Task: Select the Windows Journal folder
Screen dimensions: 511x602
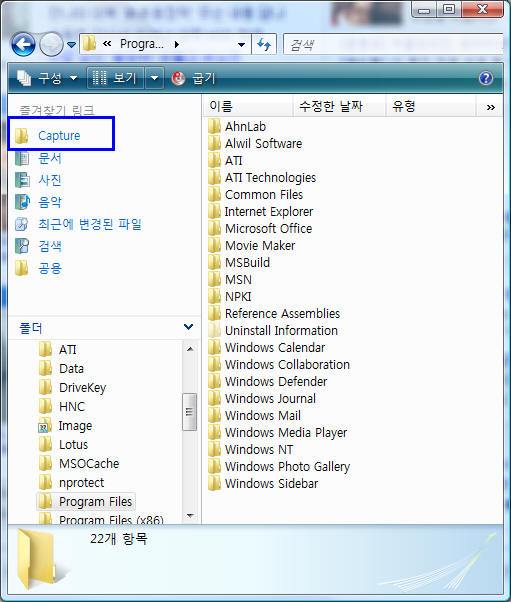Action: [262, 399]
